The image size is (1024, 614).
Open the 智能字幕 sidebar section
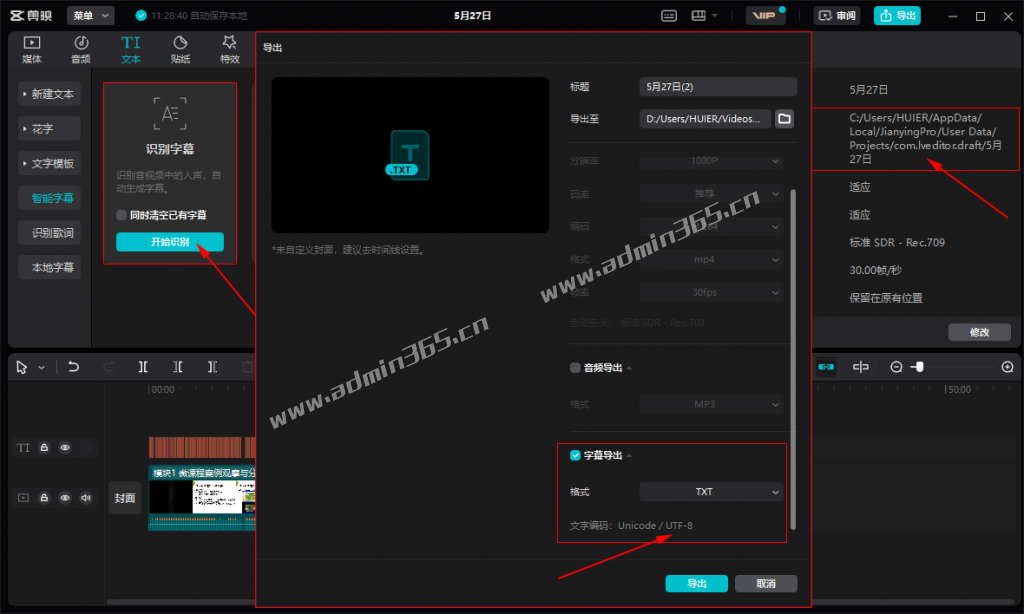pos(52,198)
